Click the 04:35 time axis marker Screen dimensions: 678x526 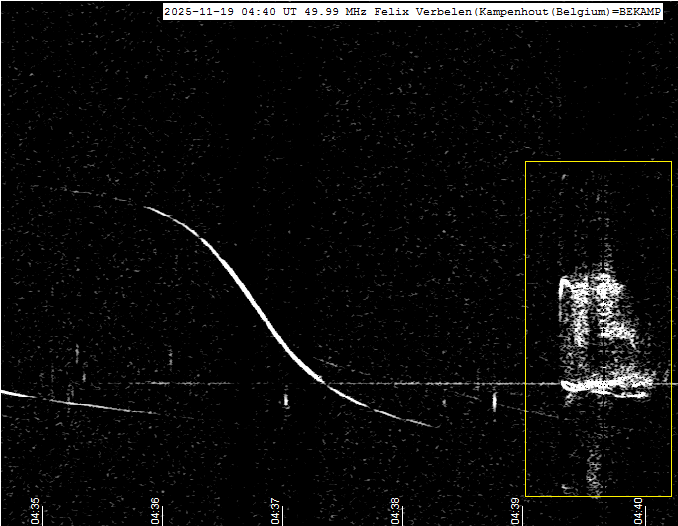(x=35, y=510)
